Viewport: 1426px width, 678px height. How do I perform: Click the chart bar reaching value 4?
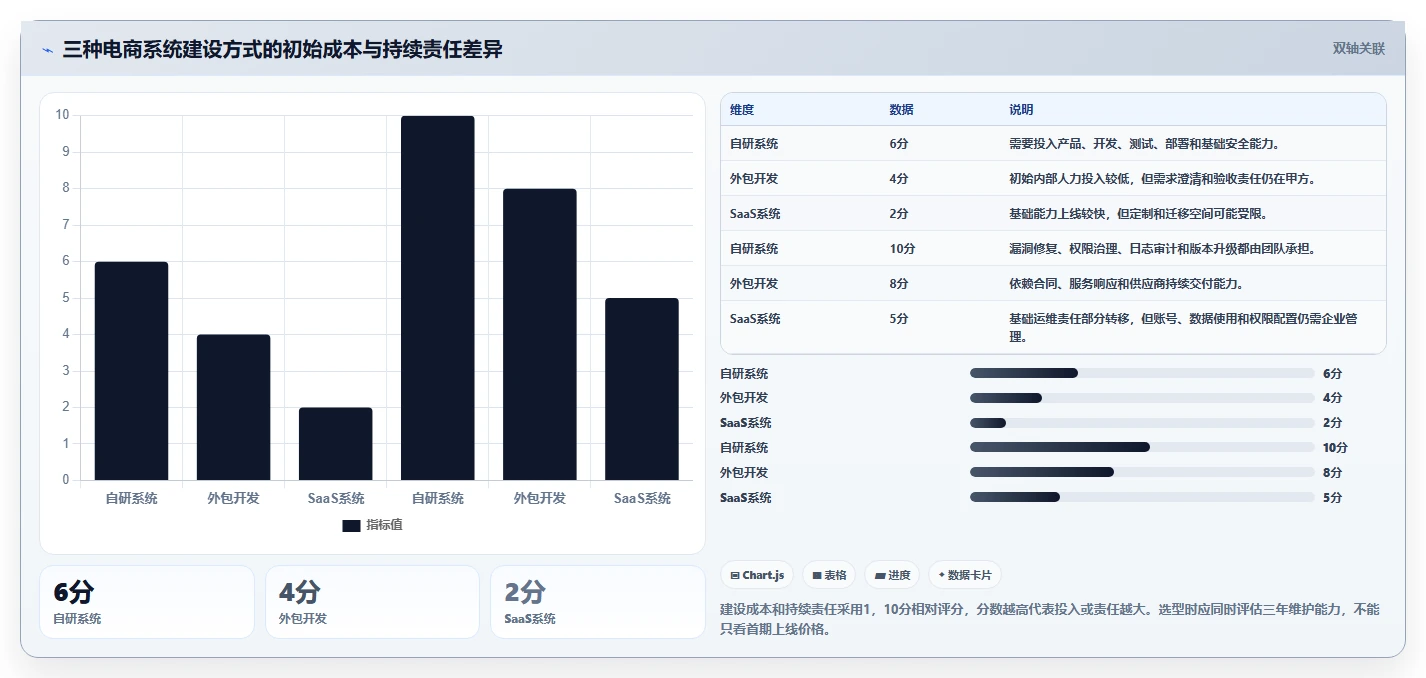tap(233, 407)
